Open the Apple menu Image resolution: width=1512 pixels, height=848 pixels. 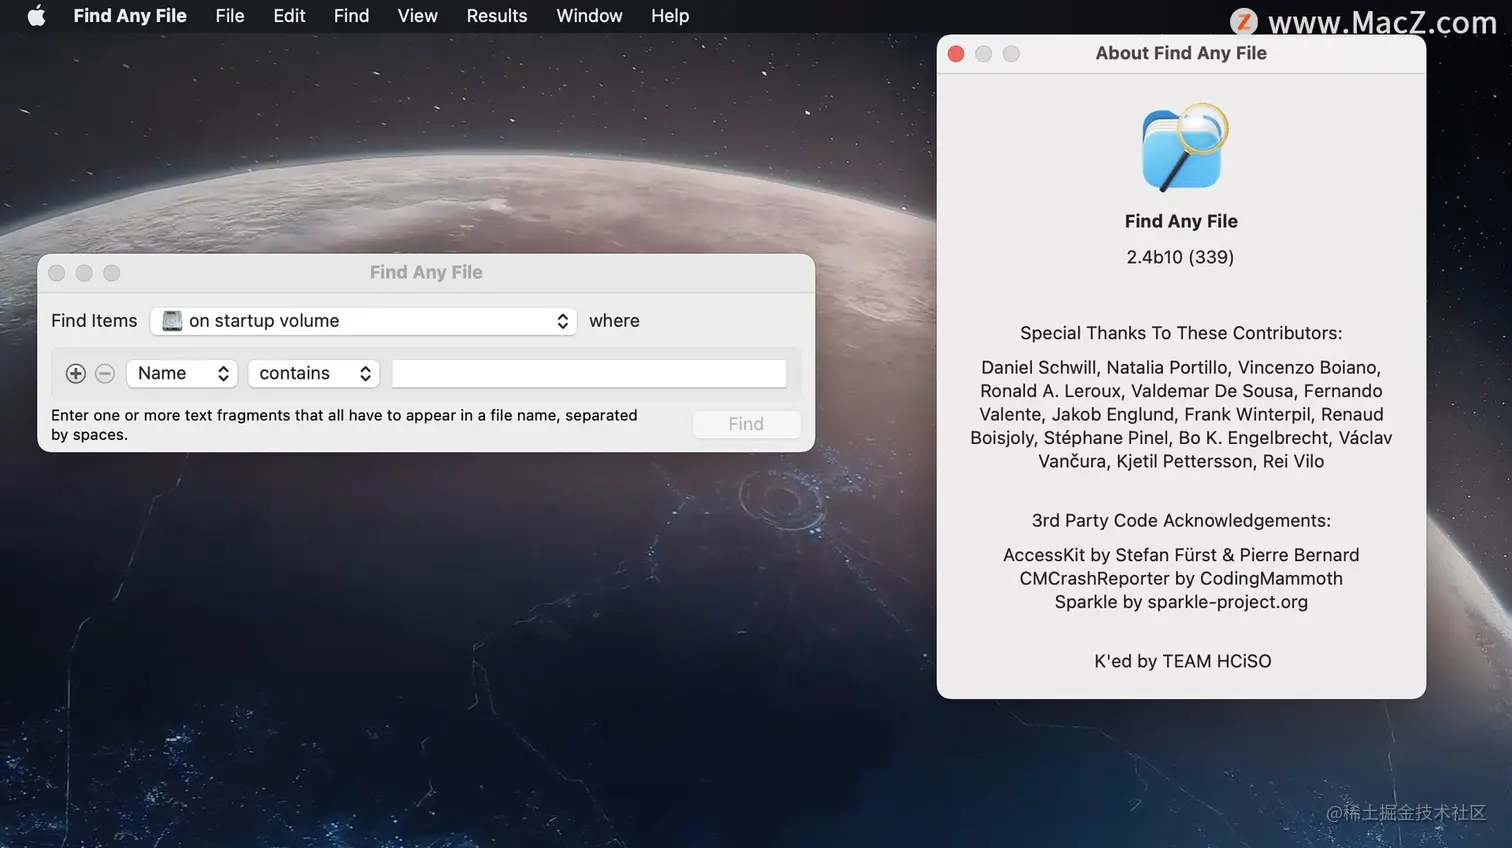[36, 16]
